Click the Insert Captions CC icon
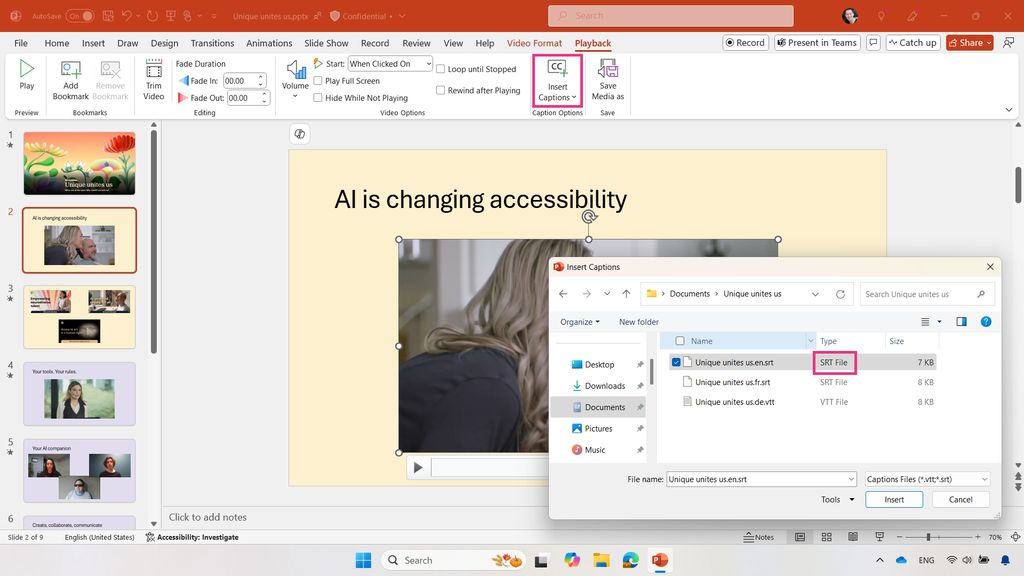Screen dimensions: 1024x576 tap(557, 69)
